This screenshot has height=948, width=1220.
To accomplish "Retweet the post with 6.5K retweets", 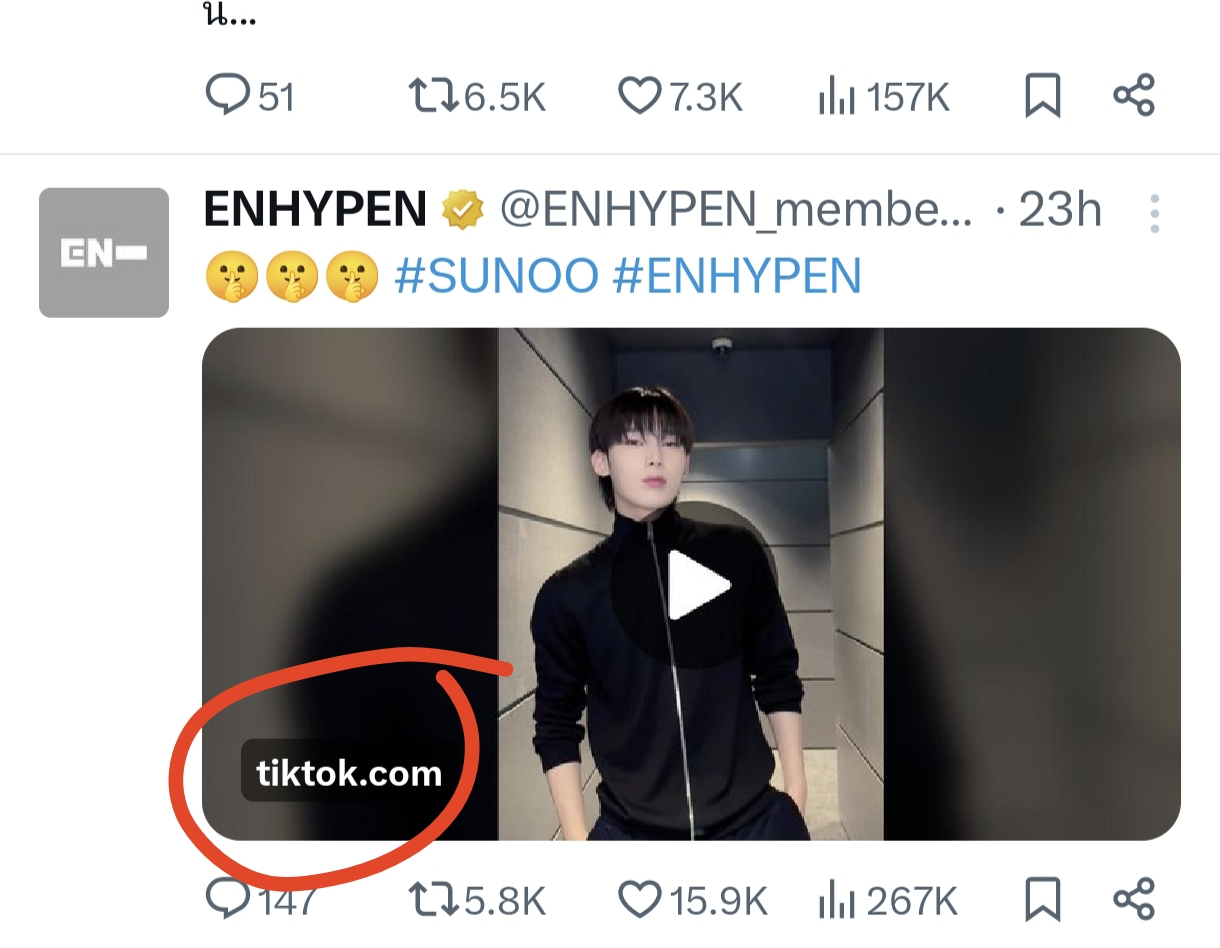I will (x=477, y=97).
